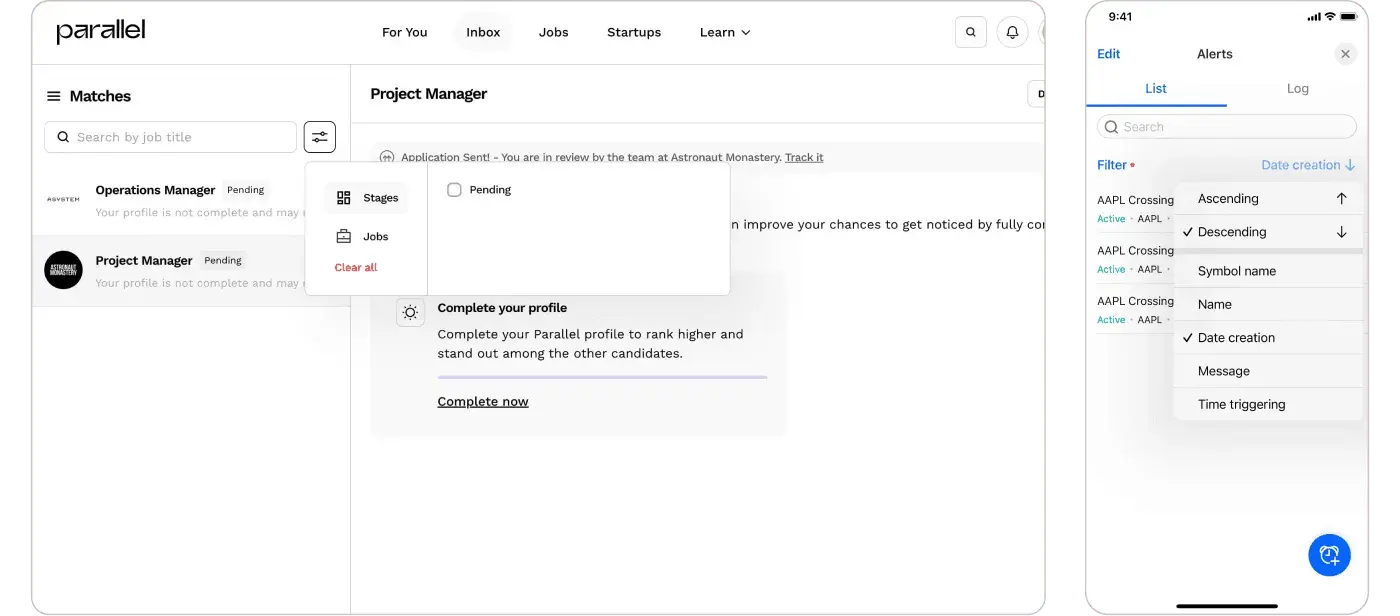Screen dimensions: 1400x616
Task: Click the Search by job title field
Action: click(x=170, y=137)
